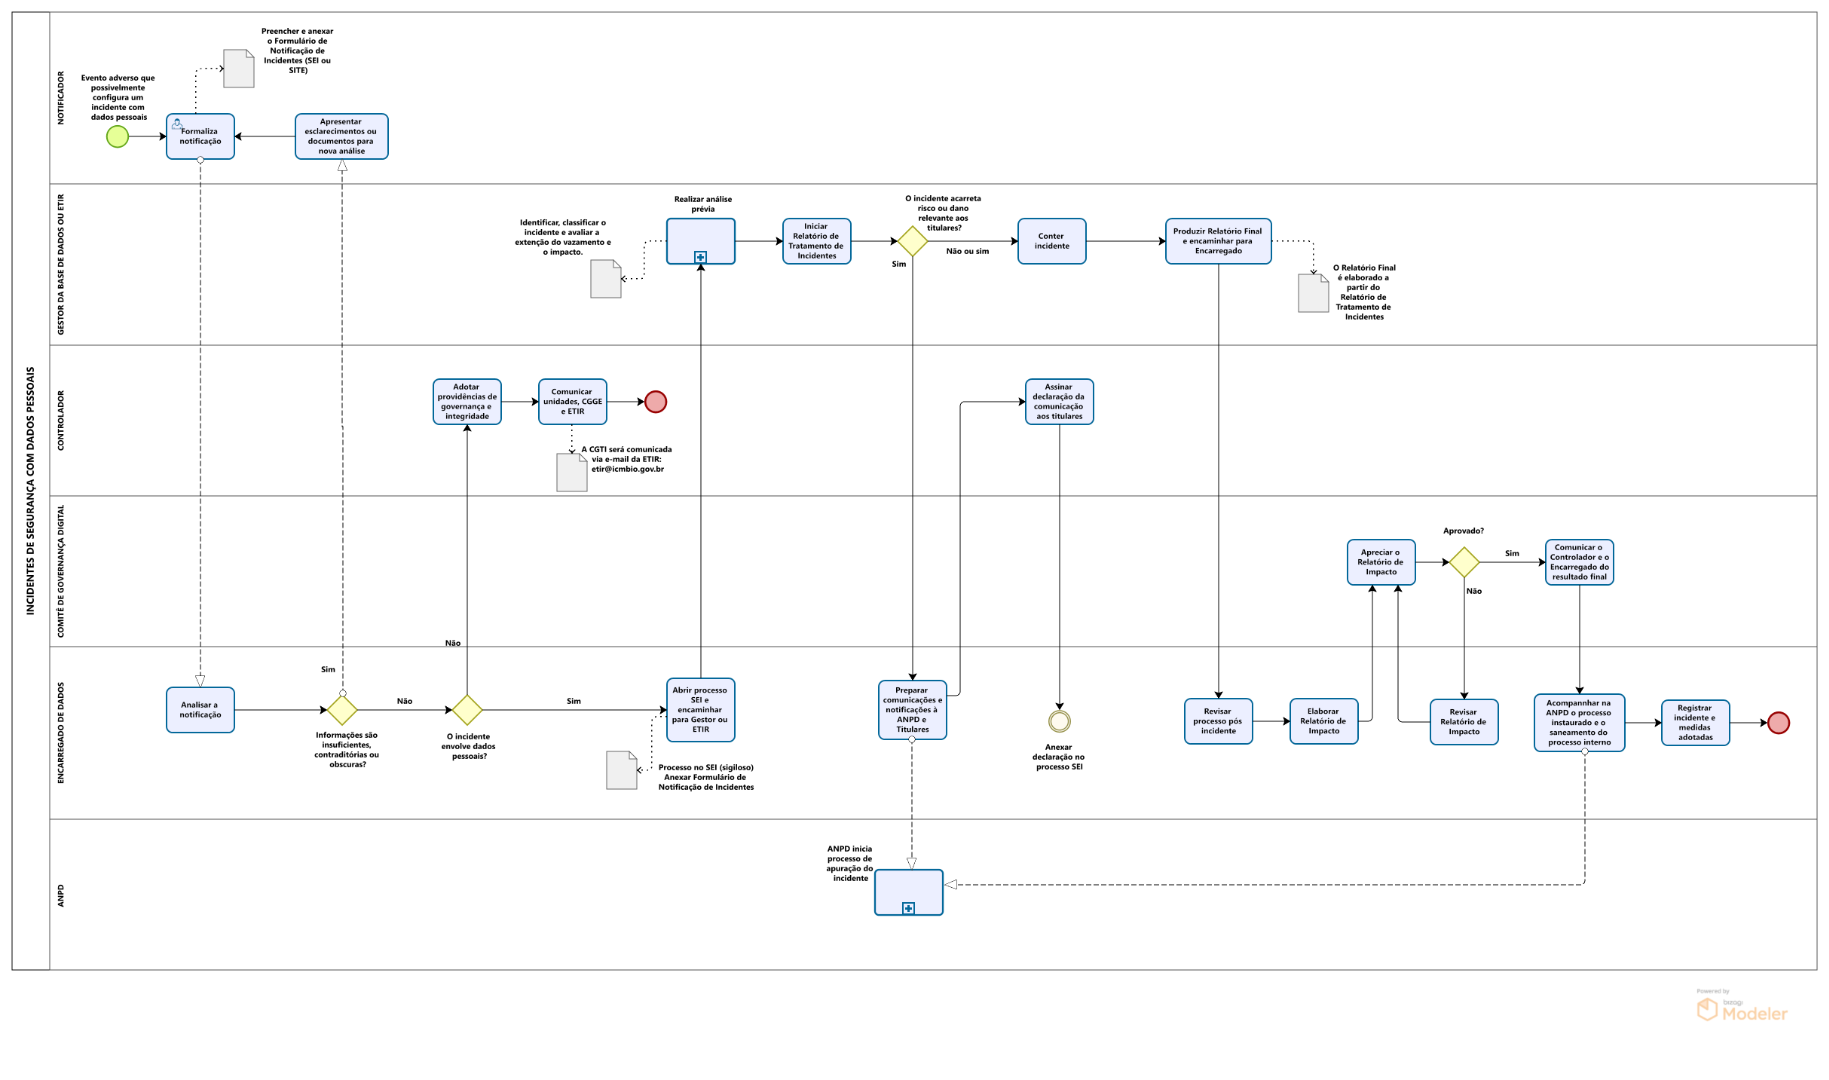Select the Relatório Final é elaborado annotation text
Image resolution: width=1829 pixels, height=1080 pixels.
click(1364, 292)
